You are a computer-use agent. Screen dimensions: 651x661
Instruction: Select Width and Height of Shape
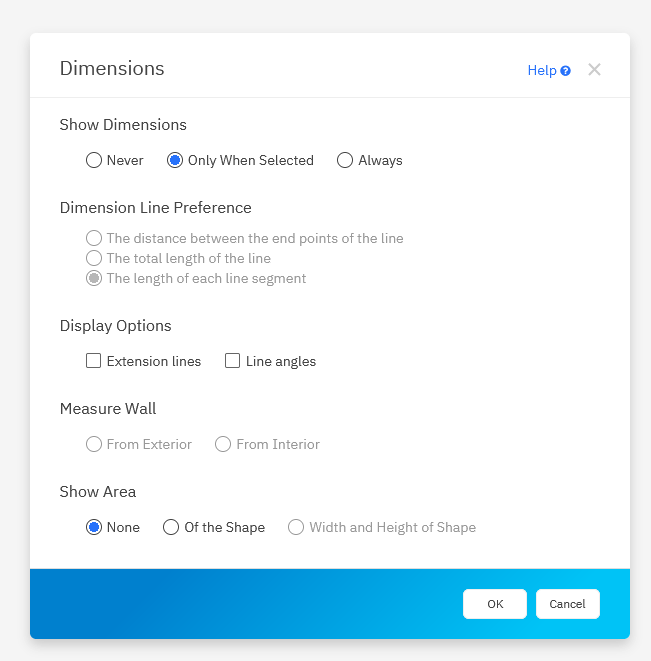(x=296, y=527)
